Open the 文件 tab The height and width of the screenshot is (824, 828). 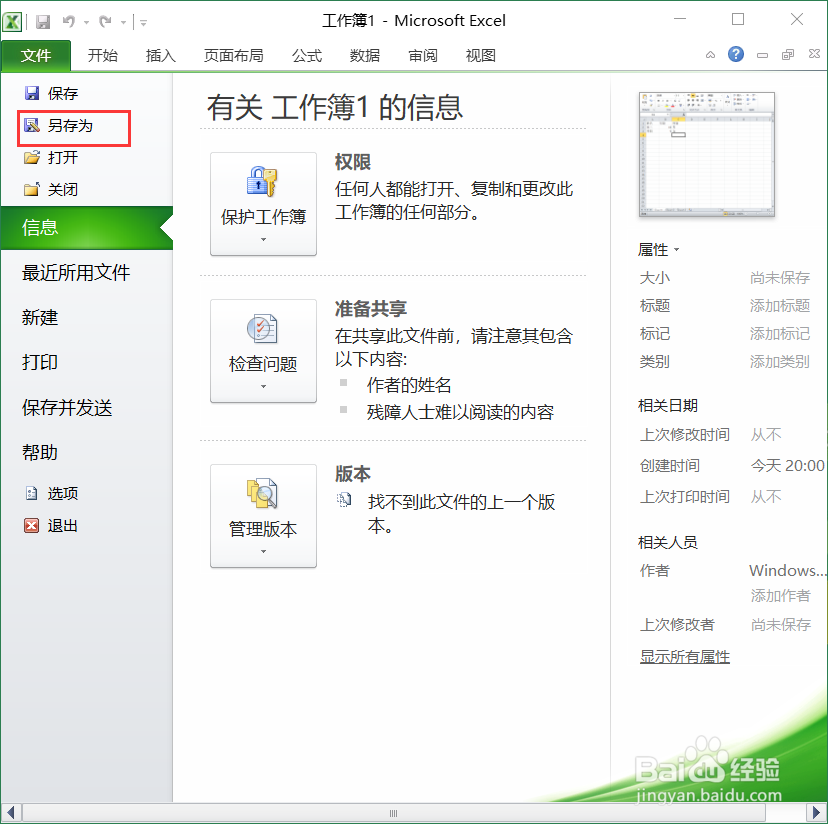coord(36,55)
